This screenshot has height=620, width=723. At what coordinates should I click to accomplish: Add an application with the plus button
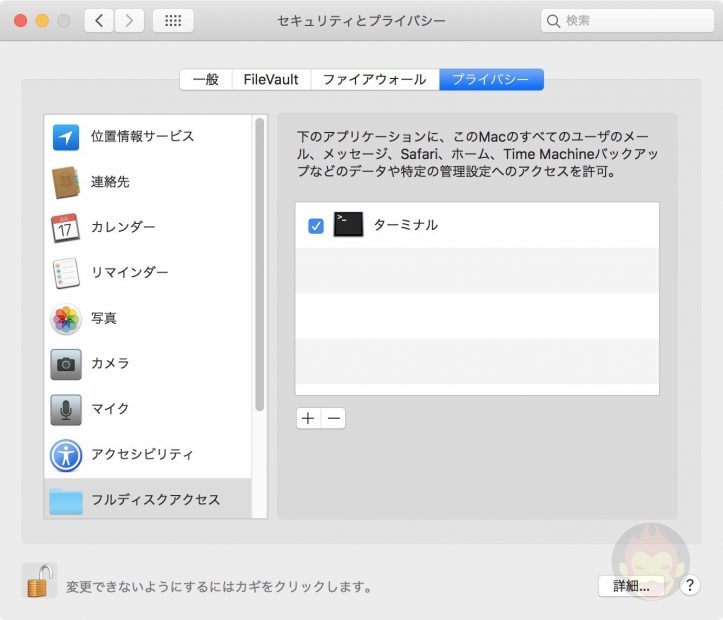click(308, 418)
